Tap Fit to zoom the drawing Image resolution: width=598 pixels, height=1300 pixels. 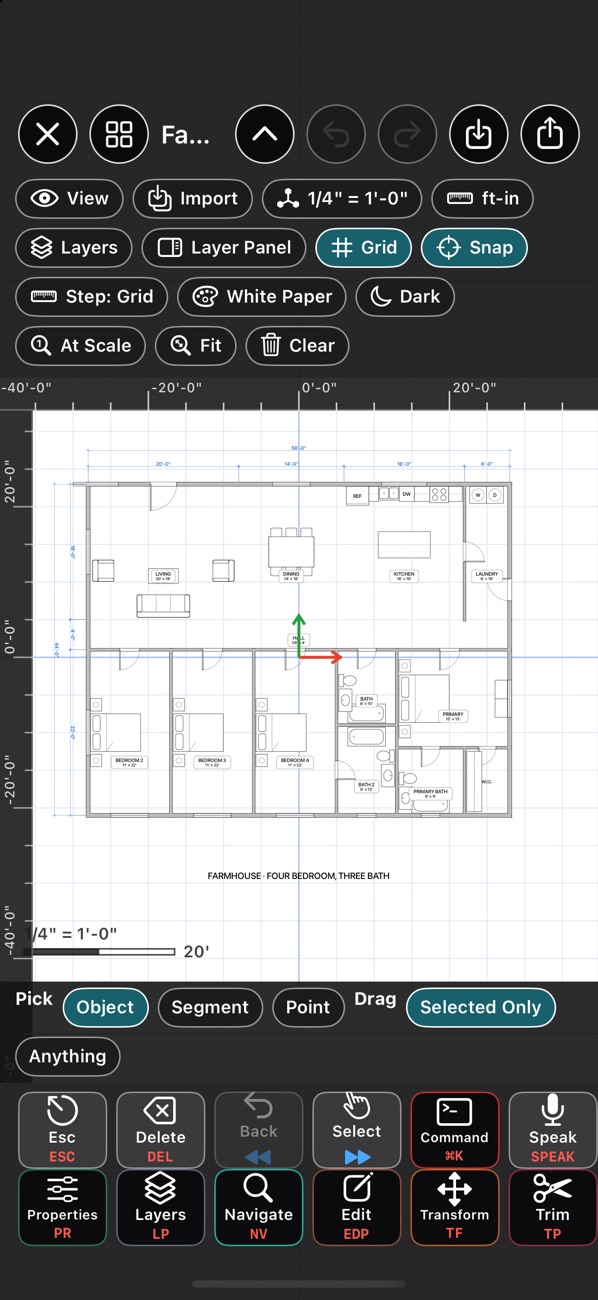pyautogui.click(x=195, y=345)
